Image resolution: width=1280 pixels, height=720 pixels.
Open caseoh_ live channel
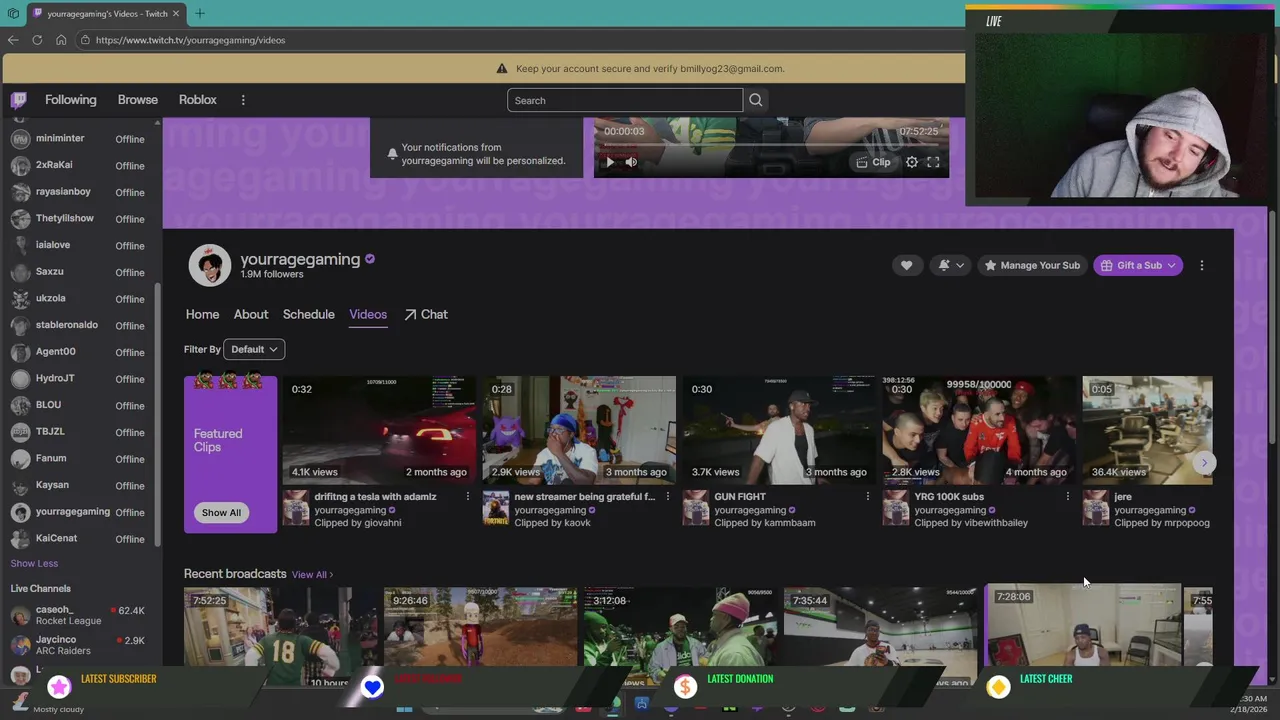click(80, 615)
